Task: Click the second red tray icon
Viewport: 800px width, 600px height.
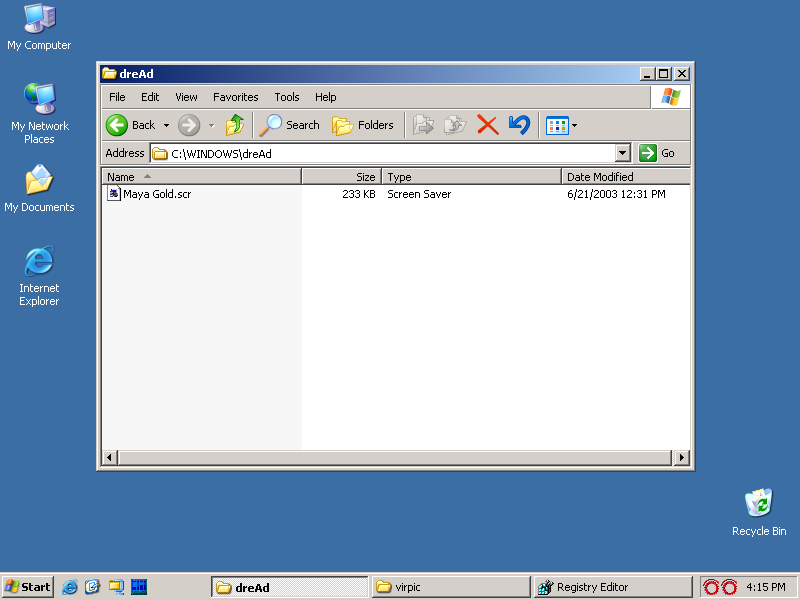Action: click(729, 587)
